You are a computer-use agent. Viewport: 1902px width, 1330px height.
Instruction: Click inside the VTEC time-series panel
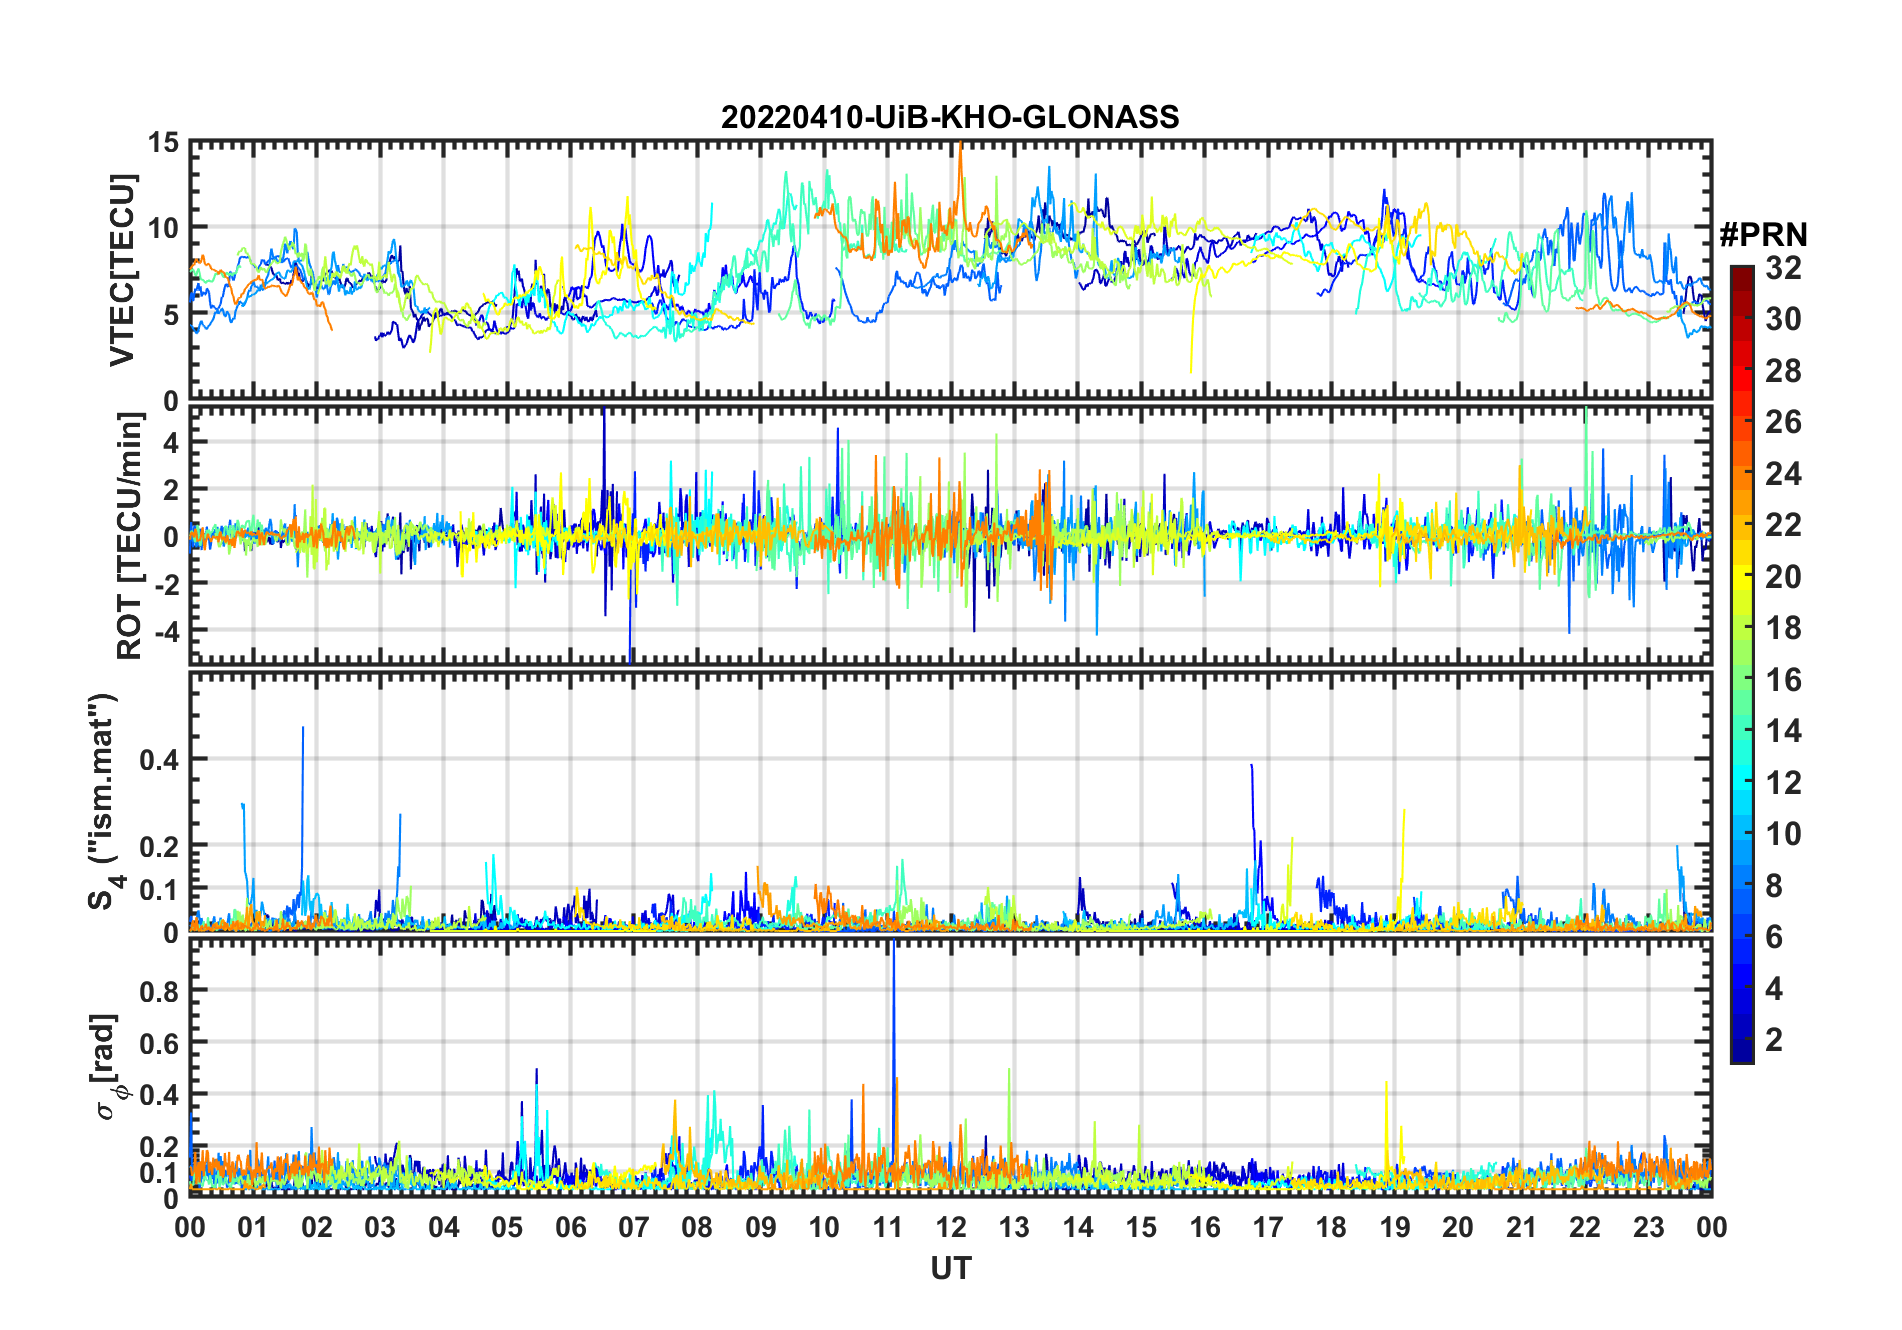click(950, 271)
